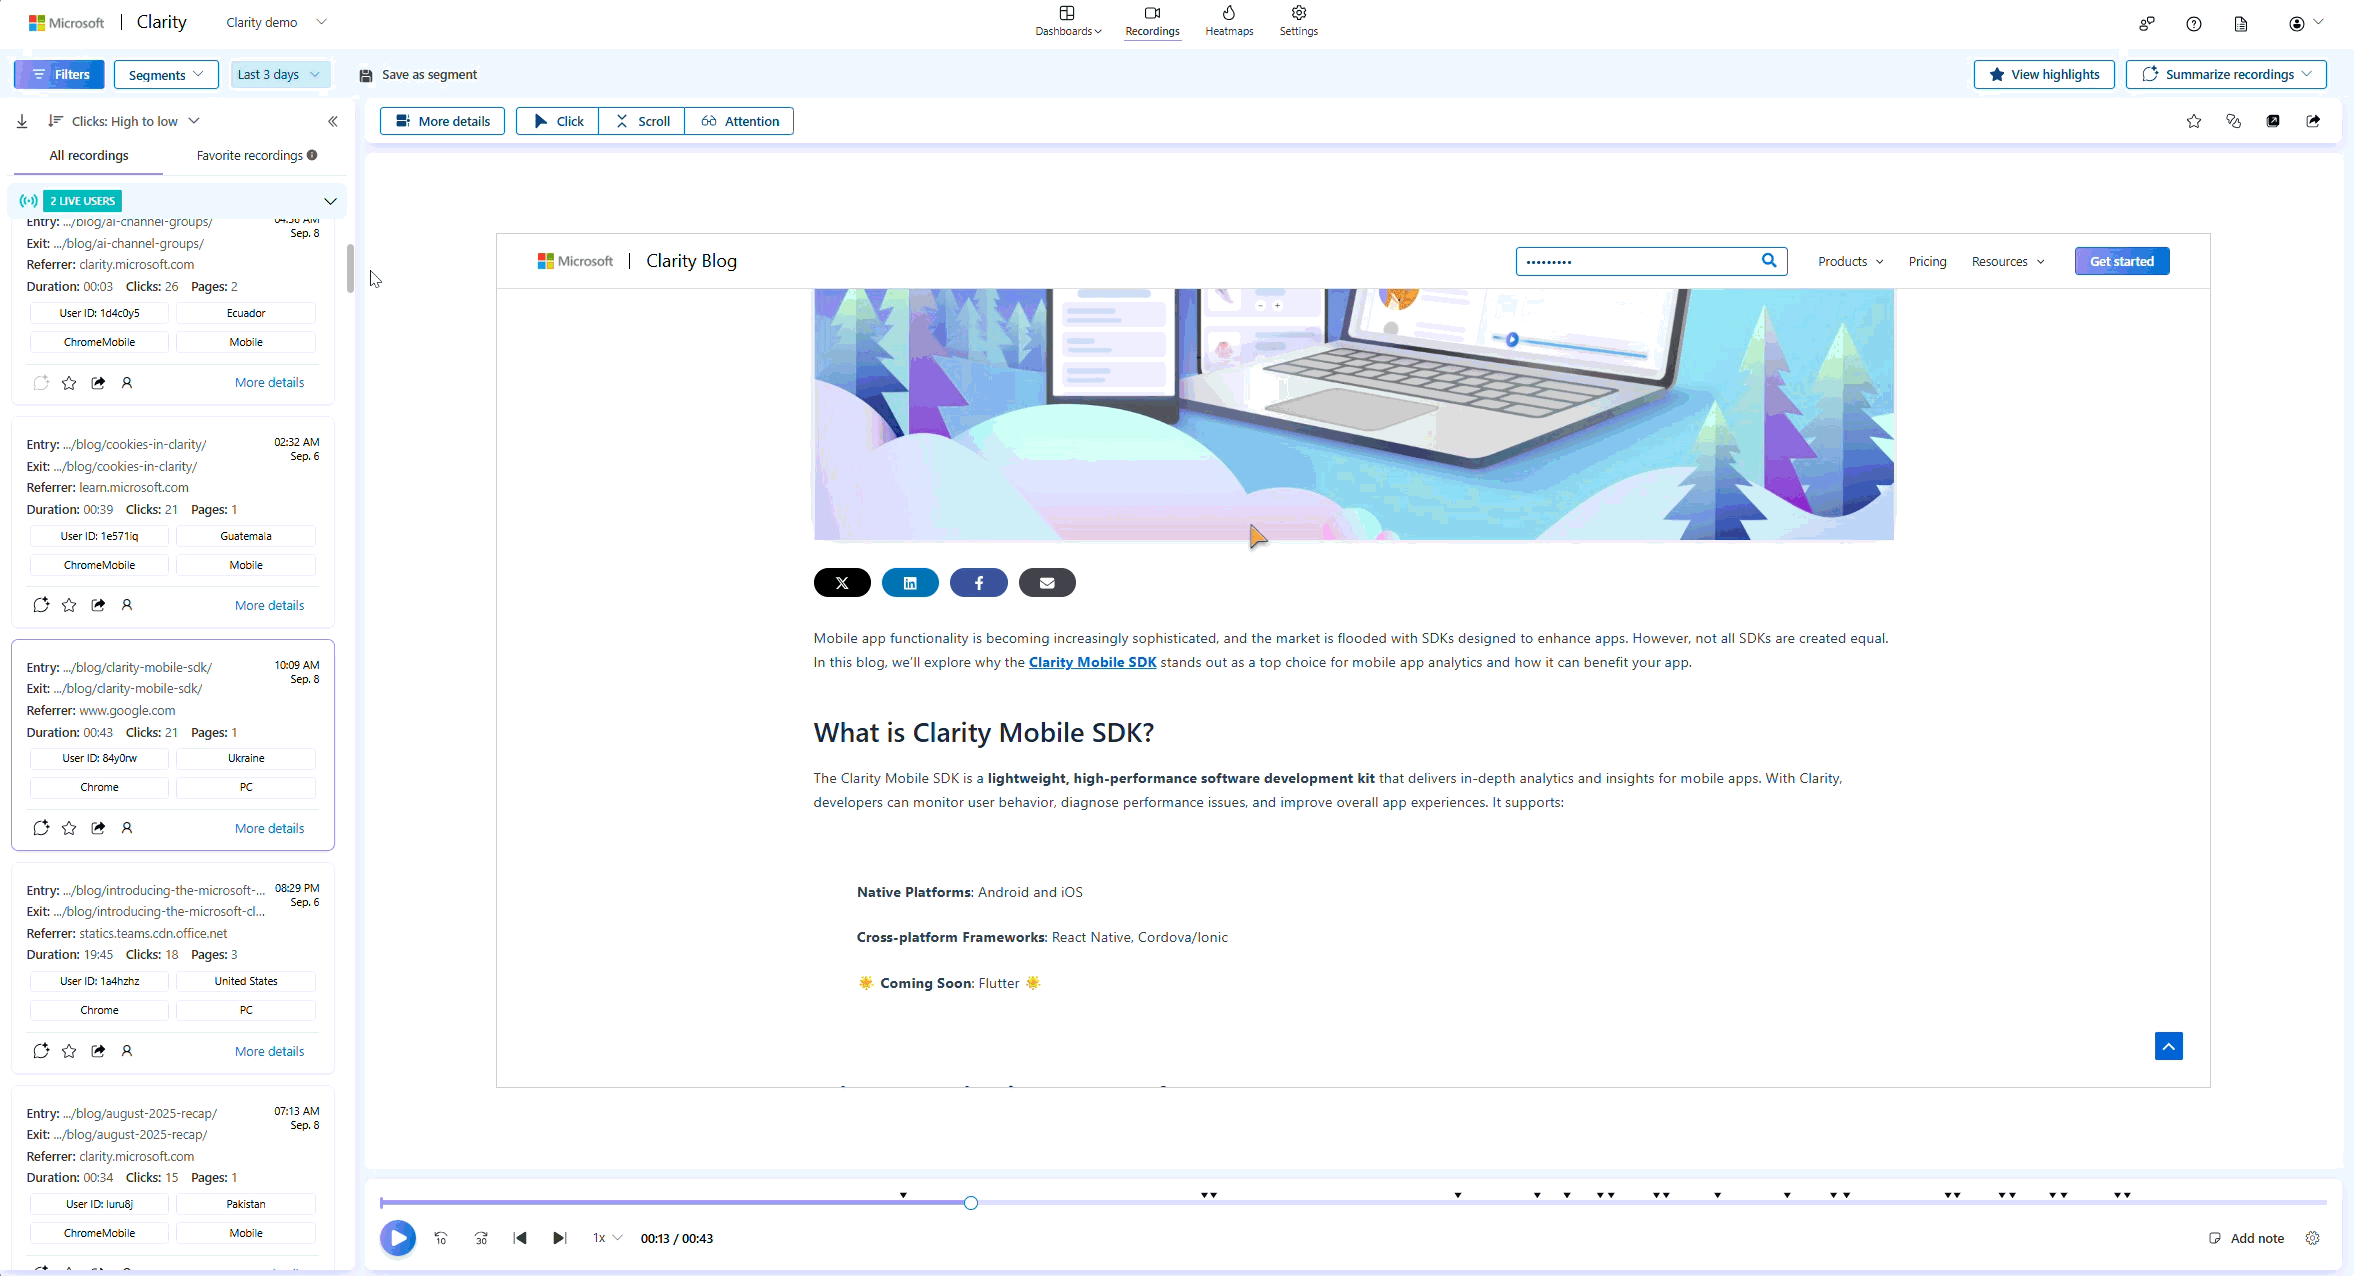Viewport: 2354px width, 1276px height.
Task: Open the community feedback icon
Action: (2146, 24)
